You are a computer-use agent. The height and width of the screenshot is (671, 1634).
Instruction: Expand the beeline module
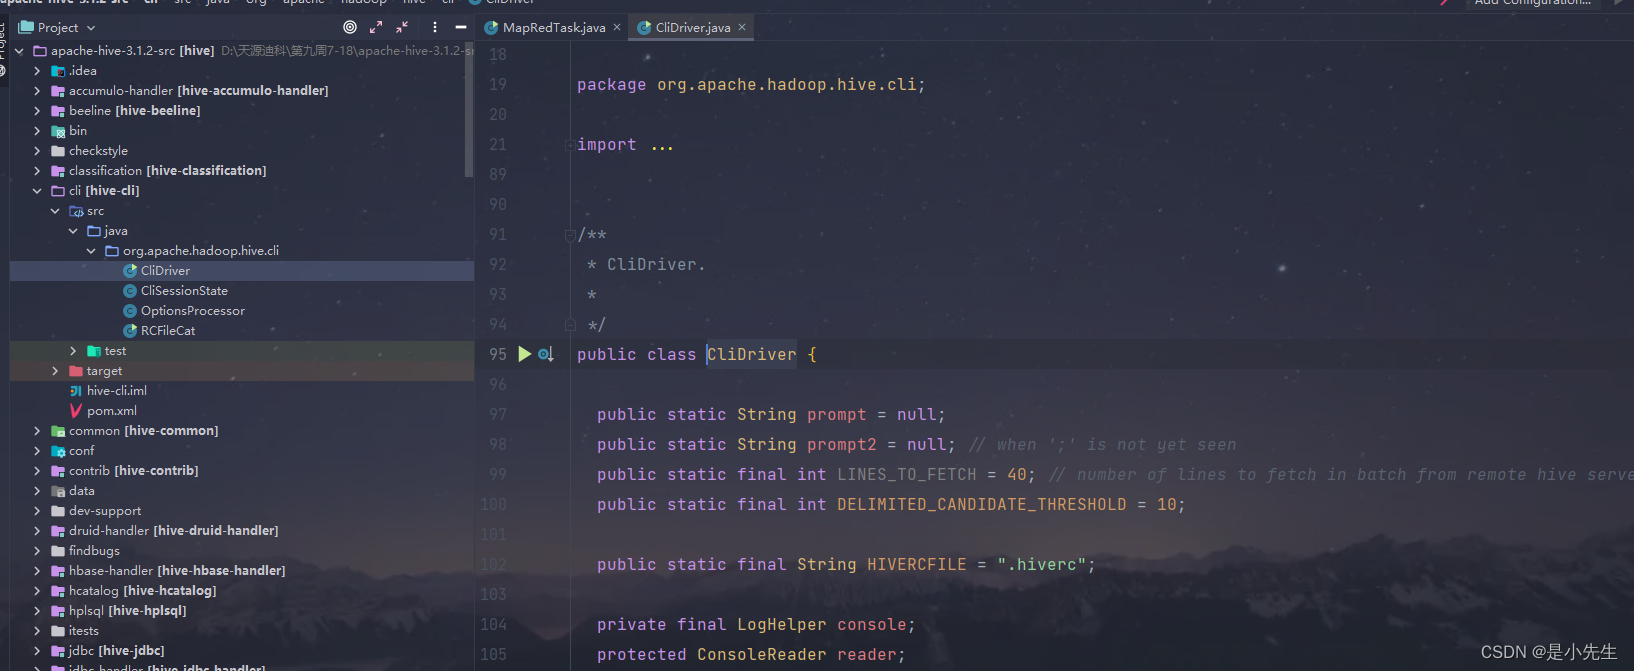37,111
